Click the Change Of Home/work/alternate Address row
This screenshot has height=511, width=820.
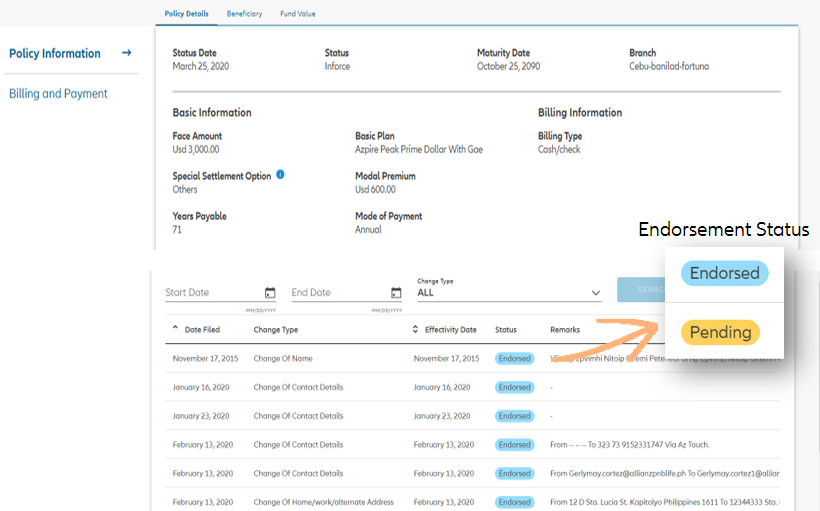(323, 502)
